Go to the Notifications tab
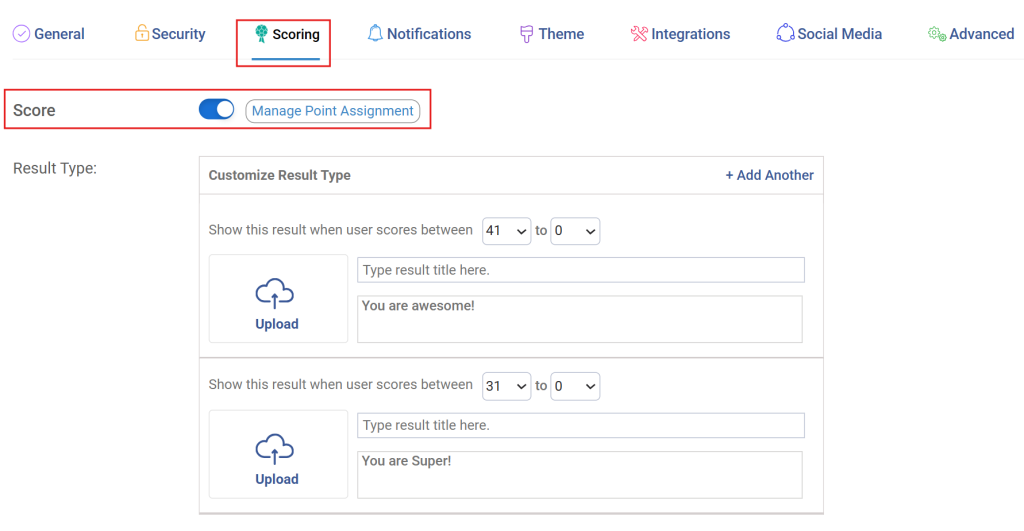 point(419,34)
